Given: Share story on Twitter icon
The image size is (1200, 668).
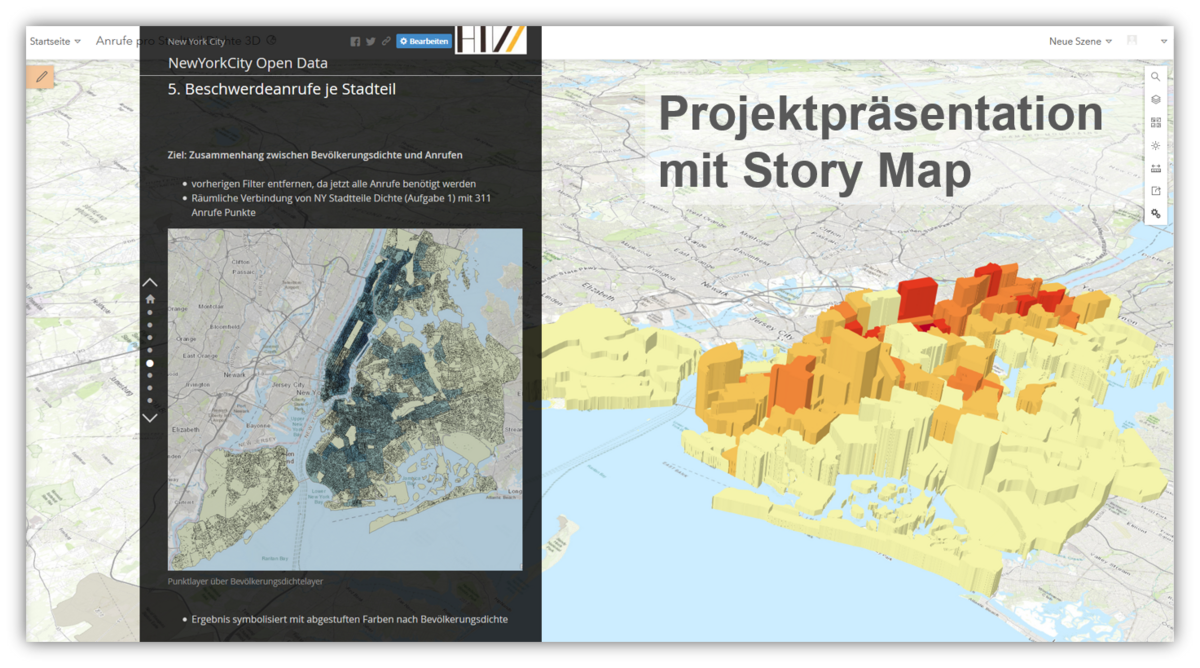Looking at the screenshot, I should click(x=371, y=42).
